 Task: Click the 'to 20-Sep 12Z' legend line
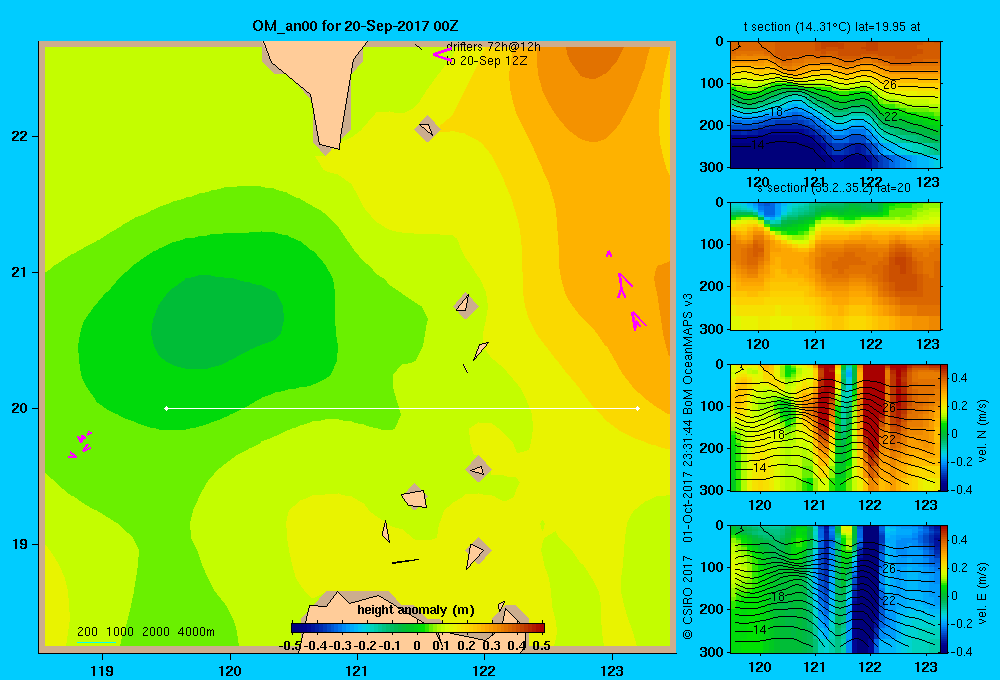pyautogui.click(x=487, y=61)
